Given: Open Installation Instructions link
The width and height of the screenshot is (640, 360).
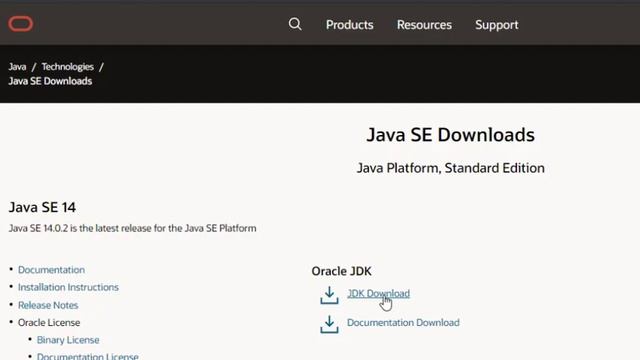Looking at the screenshot, I should [68, 287].
